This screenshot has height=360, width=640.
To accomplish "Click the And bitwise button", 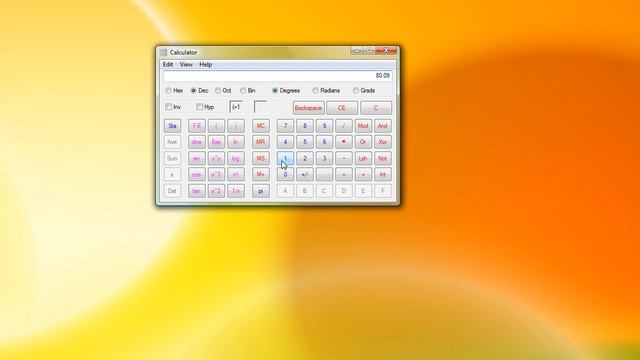I will click(383, 126).
